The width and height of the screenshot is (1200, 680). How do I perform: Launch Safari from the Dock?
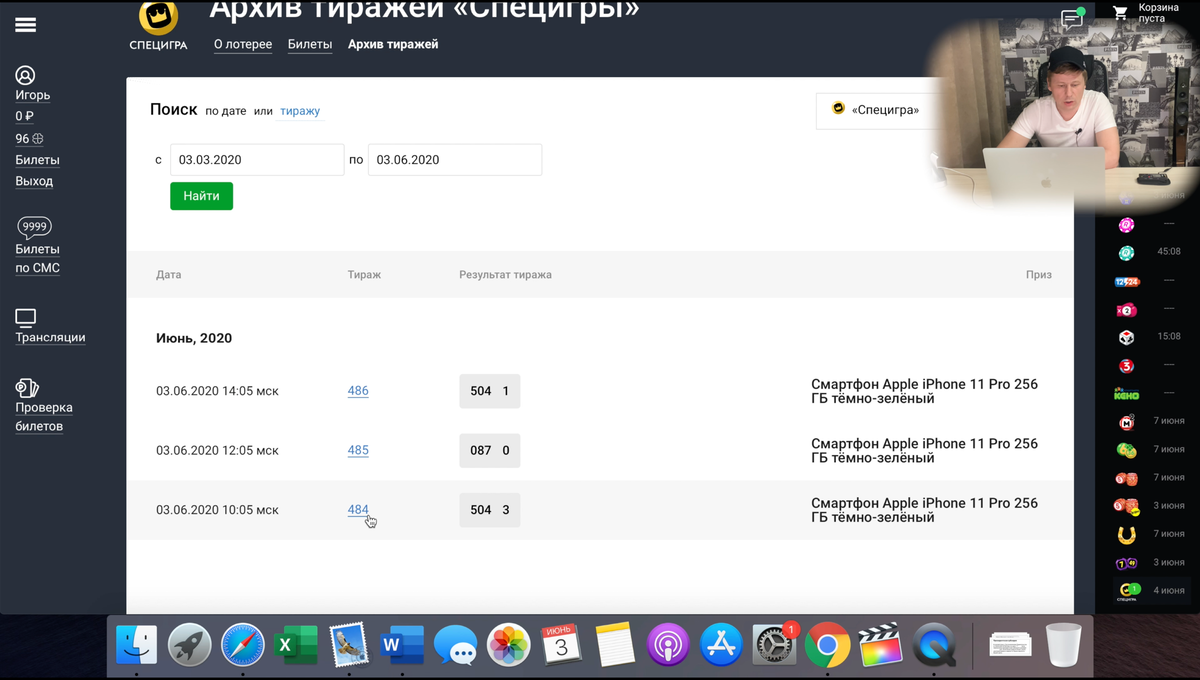243,645
